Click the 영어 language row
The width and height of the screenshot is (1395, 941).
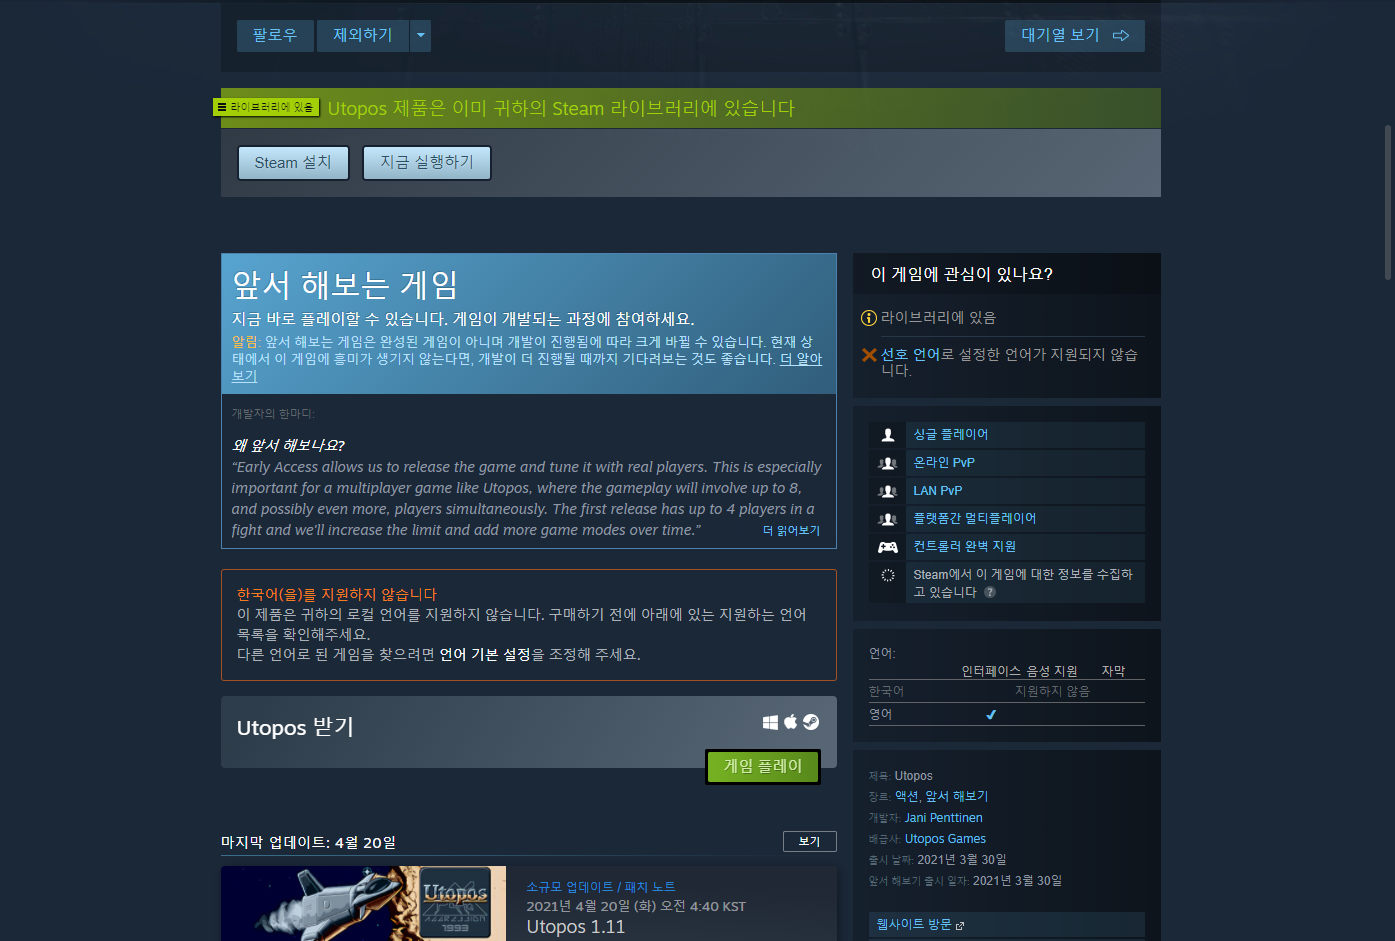coord(1007,714)
